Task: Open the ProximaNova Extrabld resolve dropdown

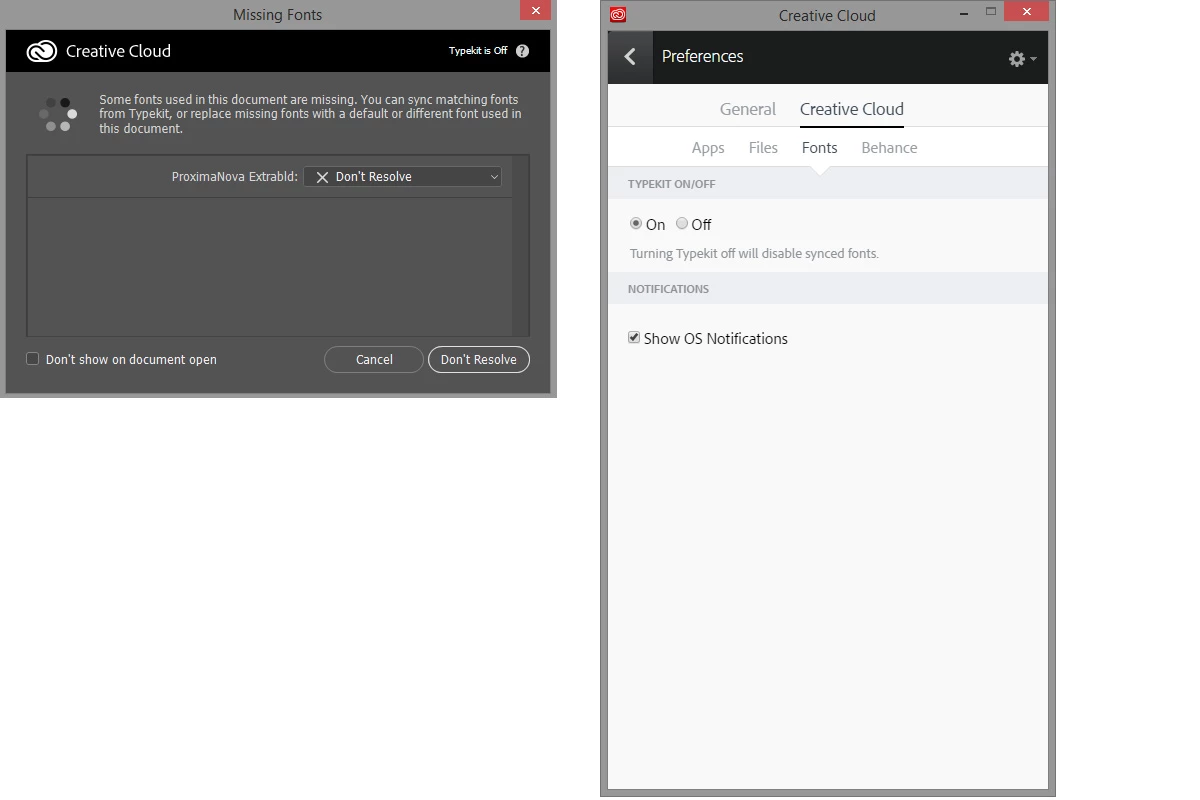Action: pyautogui.click(x=402, y=177)
